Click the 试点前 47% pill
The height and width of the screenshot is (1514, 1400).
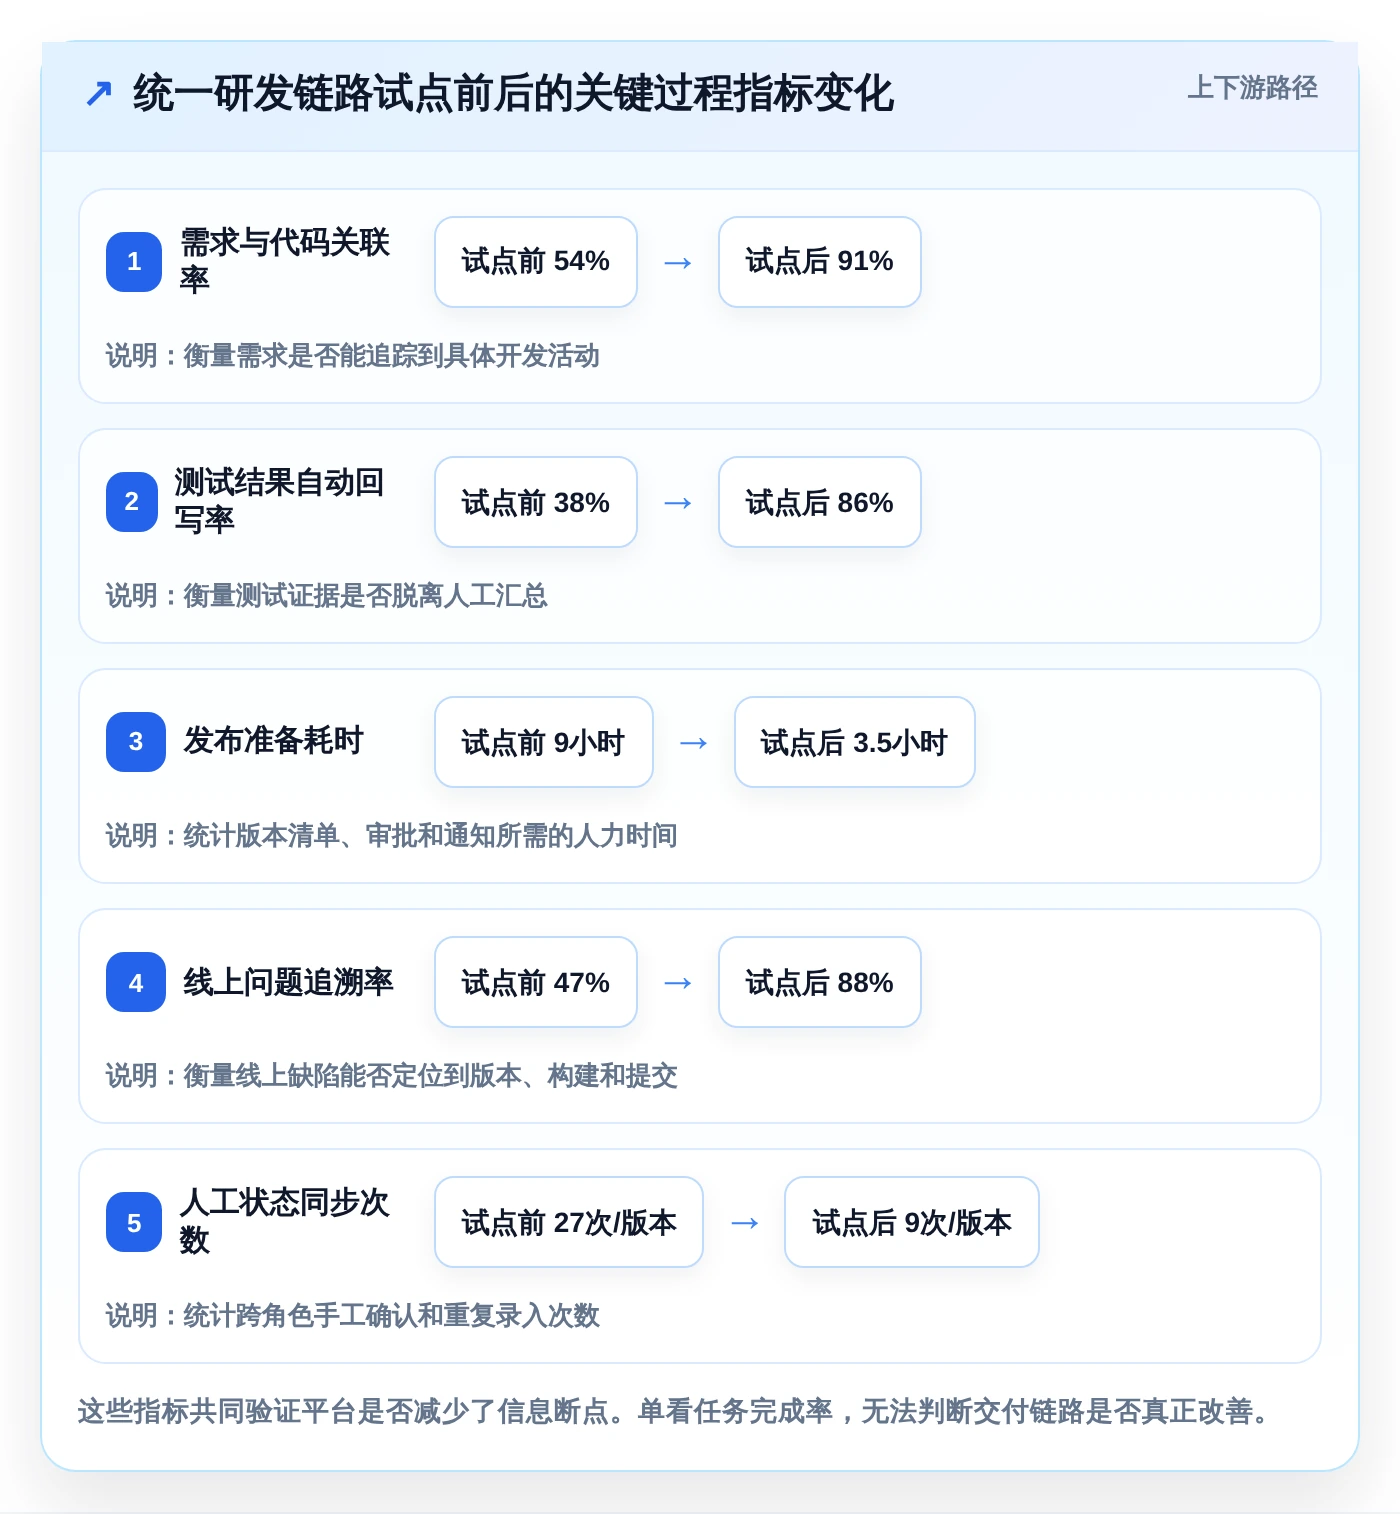point(536,982)
